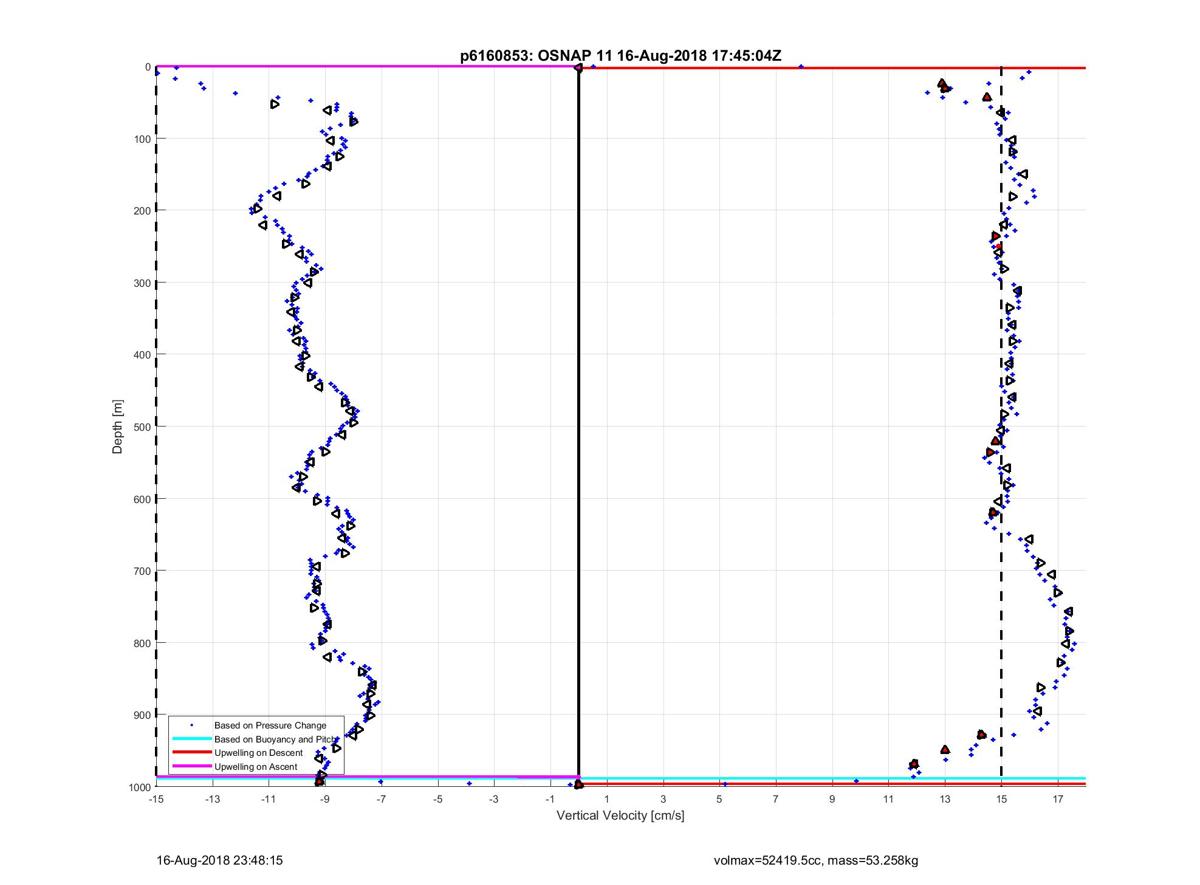Click the depth tick label 1000
The image size is (1200, 885).
[139, 787]
